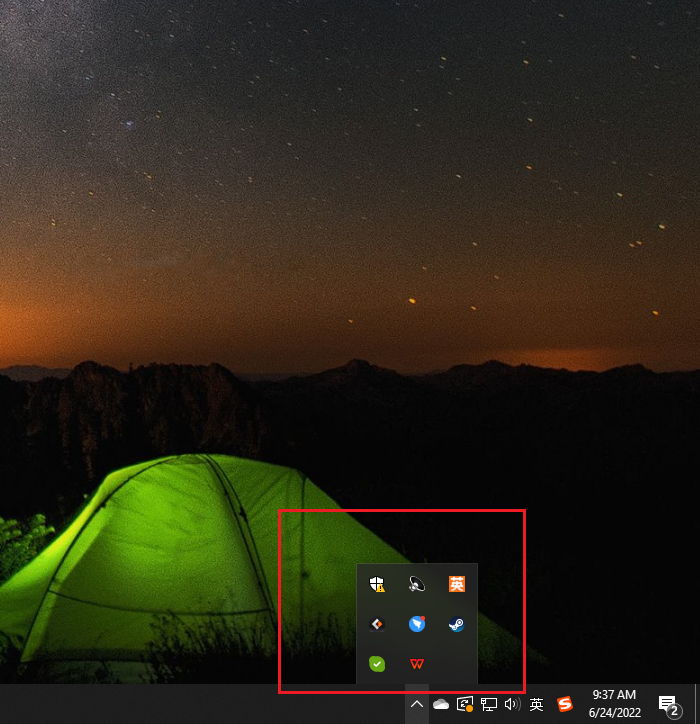
Task: Open the blue bird icon with red dot
Action: (x=417, y=624)
